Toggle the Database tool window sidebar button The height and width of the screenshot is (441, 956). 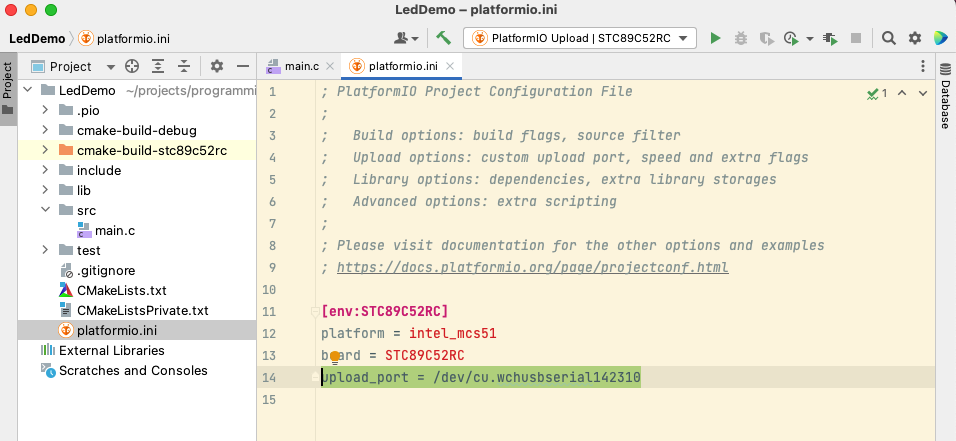945,100
